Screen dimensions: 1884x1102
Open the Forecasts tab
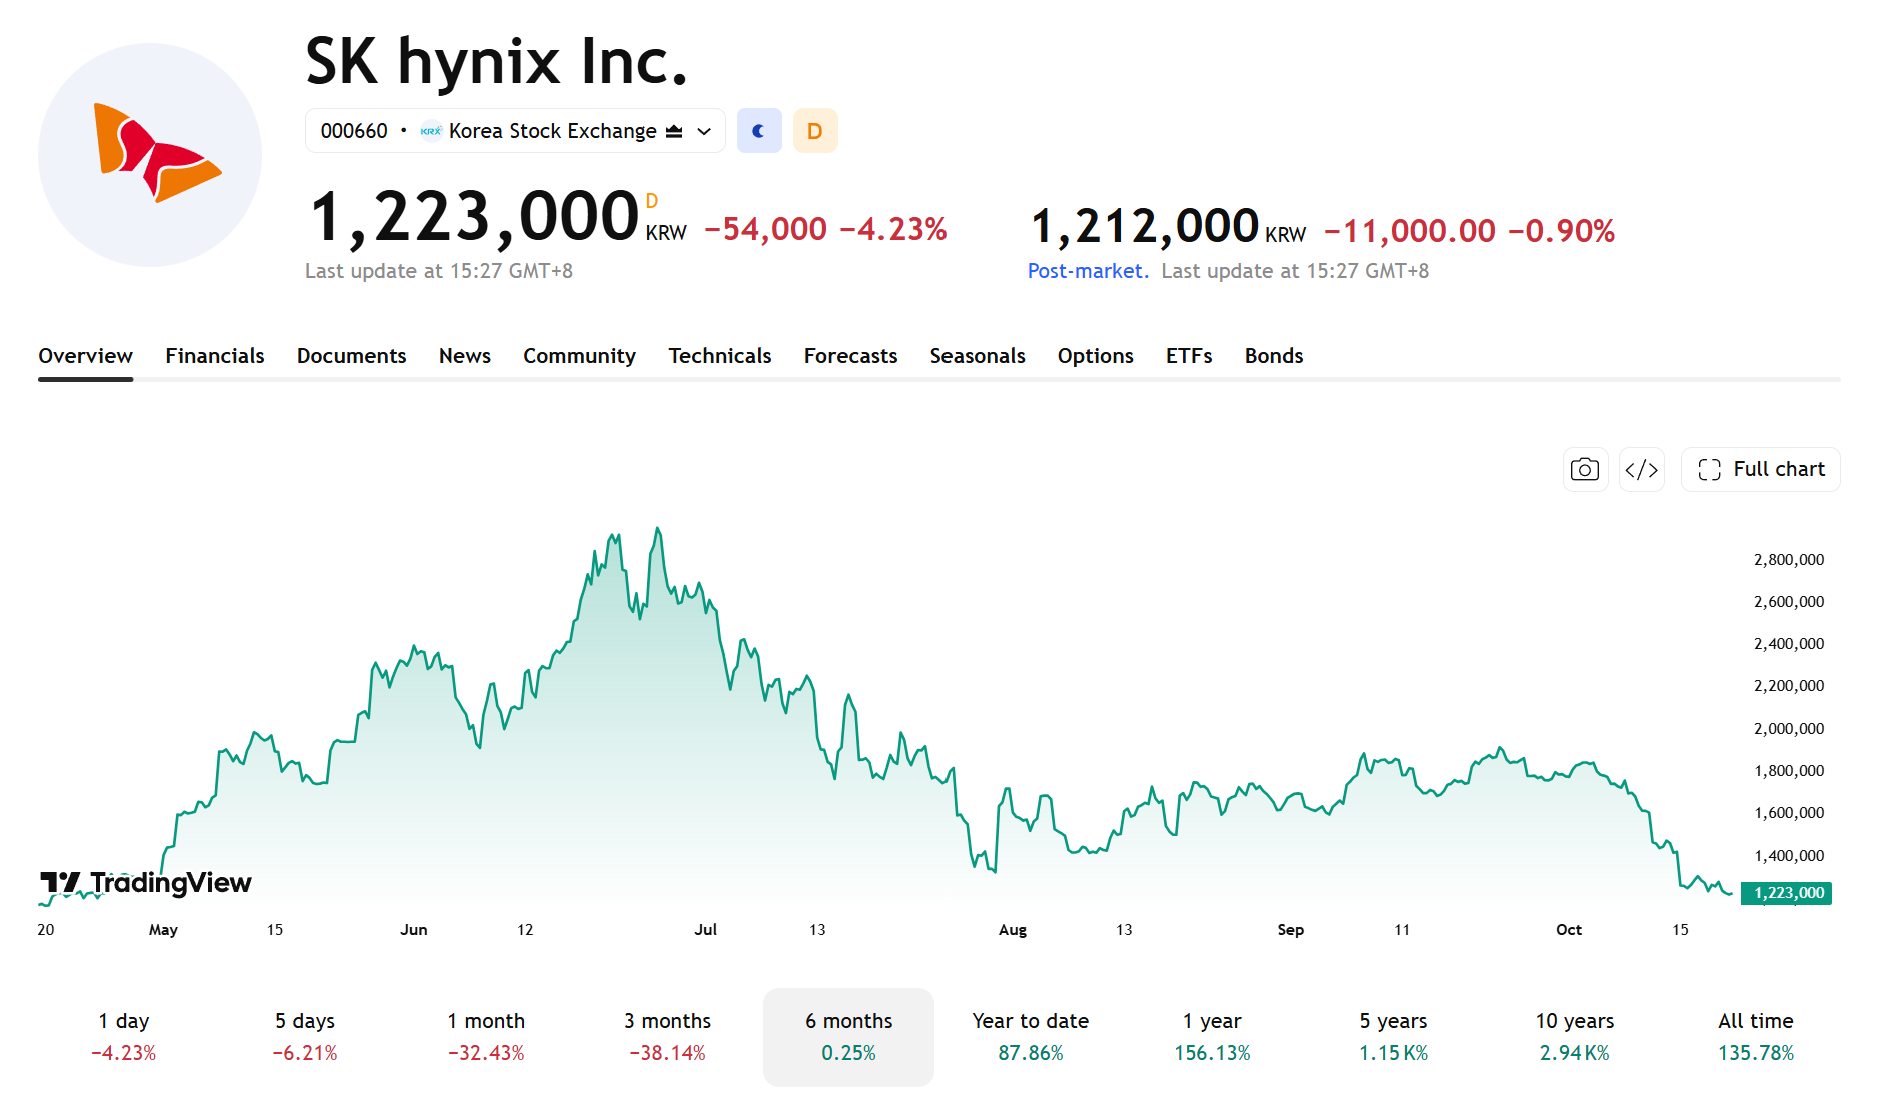point(850,356)
